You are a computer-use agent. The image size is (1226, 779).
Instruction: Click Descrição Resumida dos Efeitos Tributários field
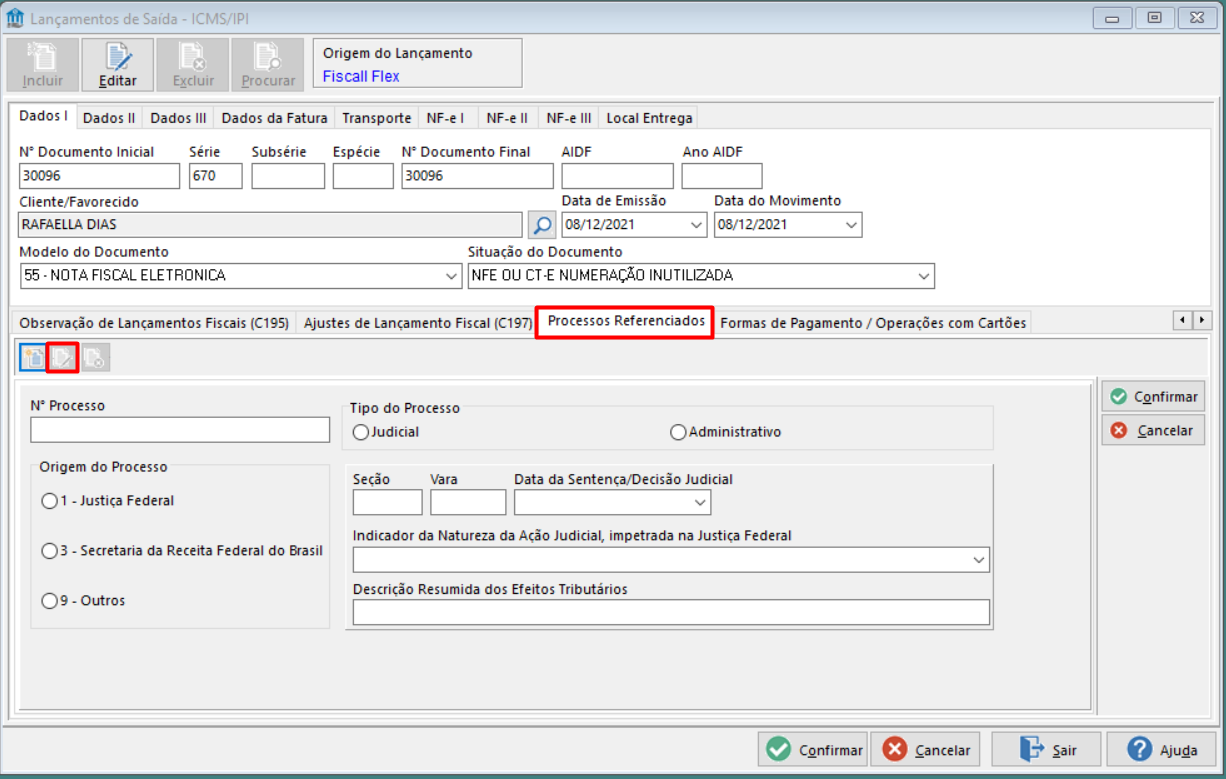(671, 612)
